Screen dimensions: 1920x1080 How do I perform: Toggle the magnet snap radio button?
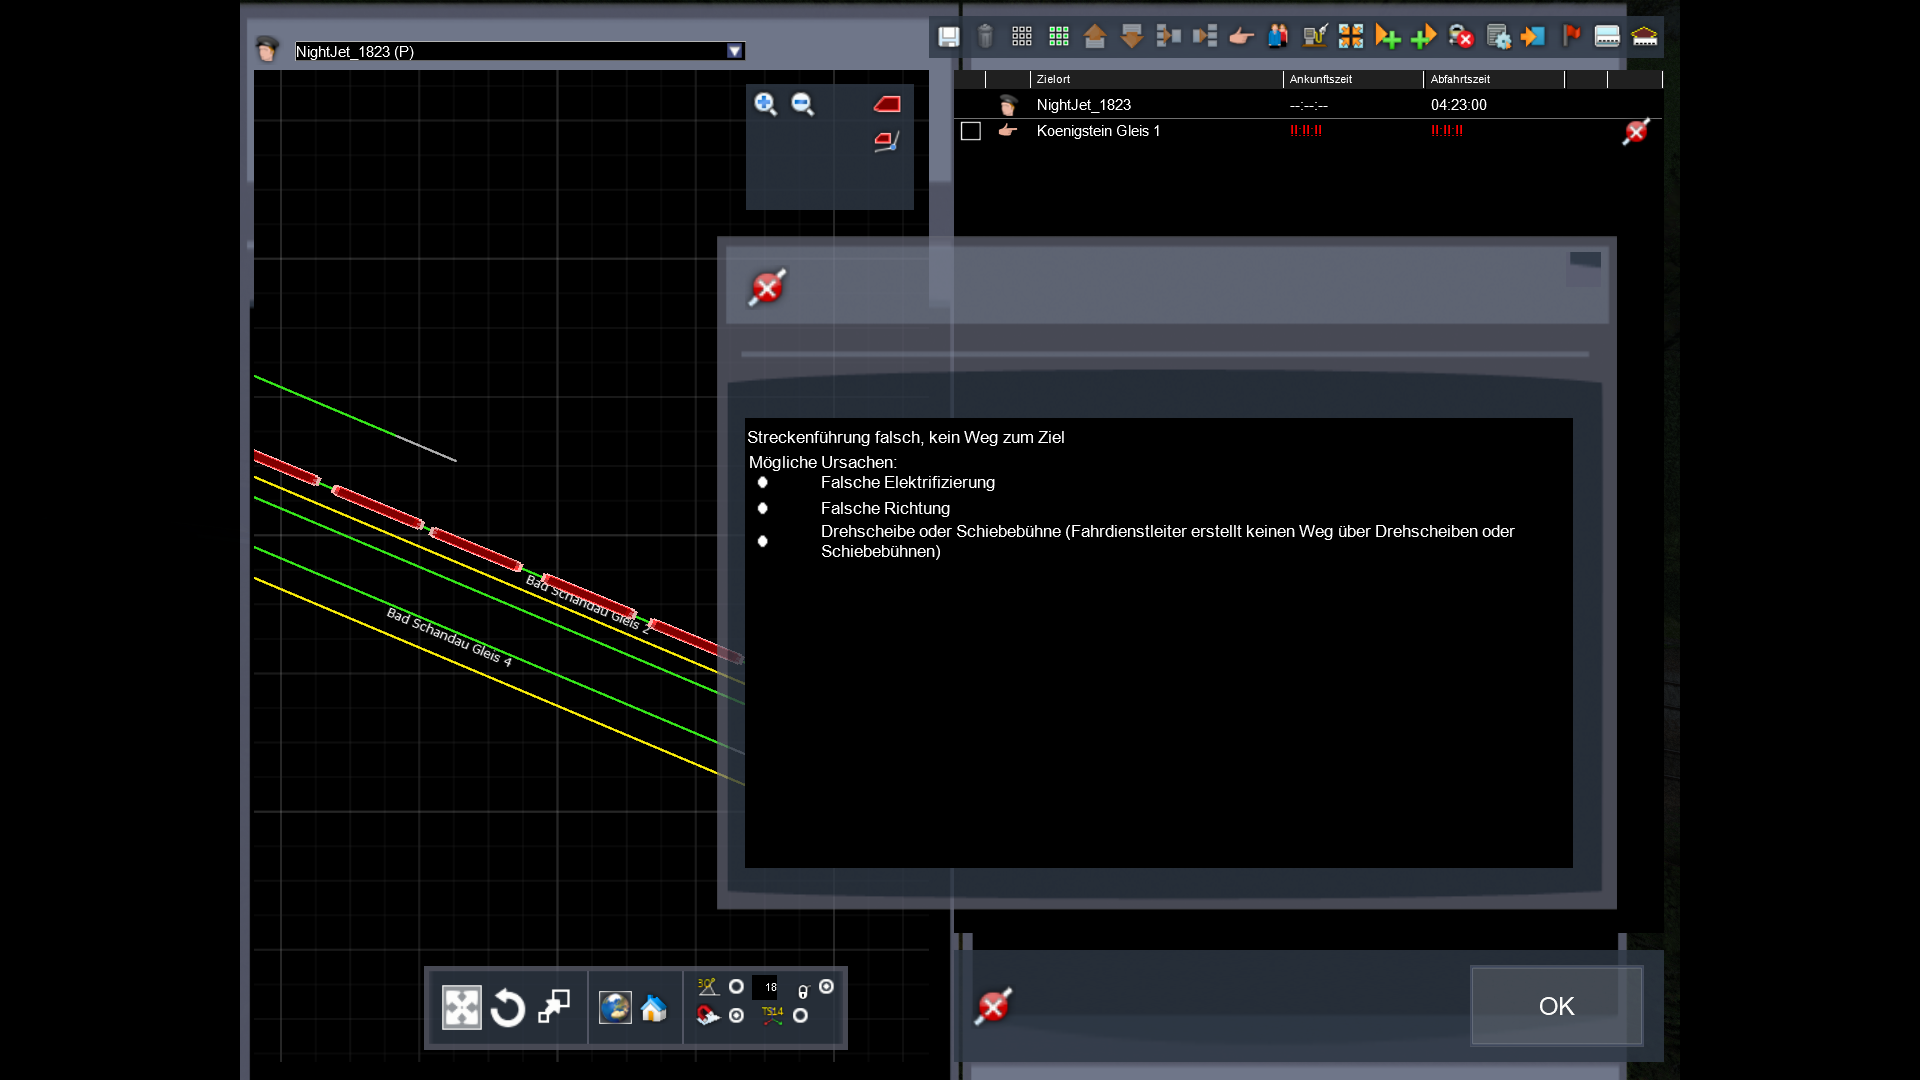point(736,1016)
